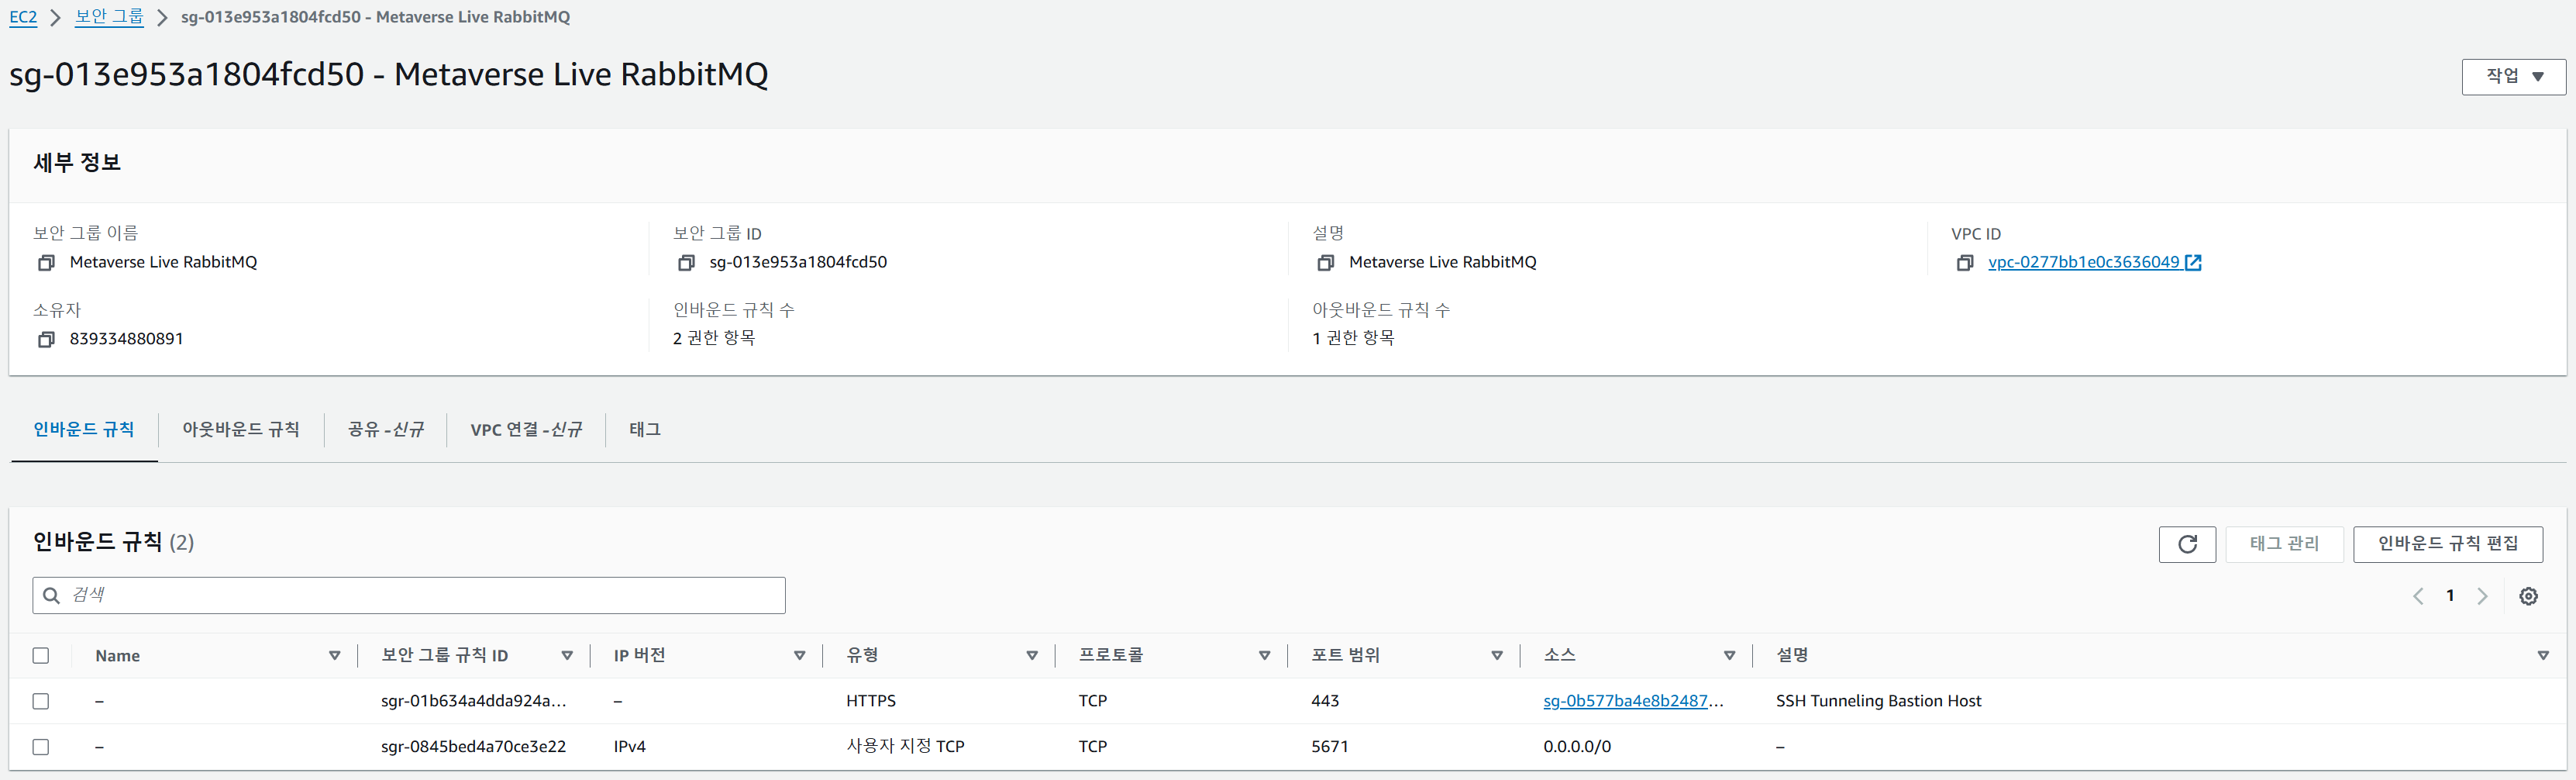This screenshot has width=2576, height=780.
Task: Copy the description Metaverse Live RabbitMQ
Action: pos(1326,263)
